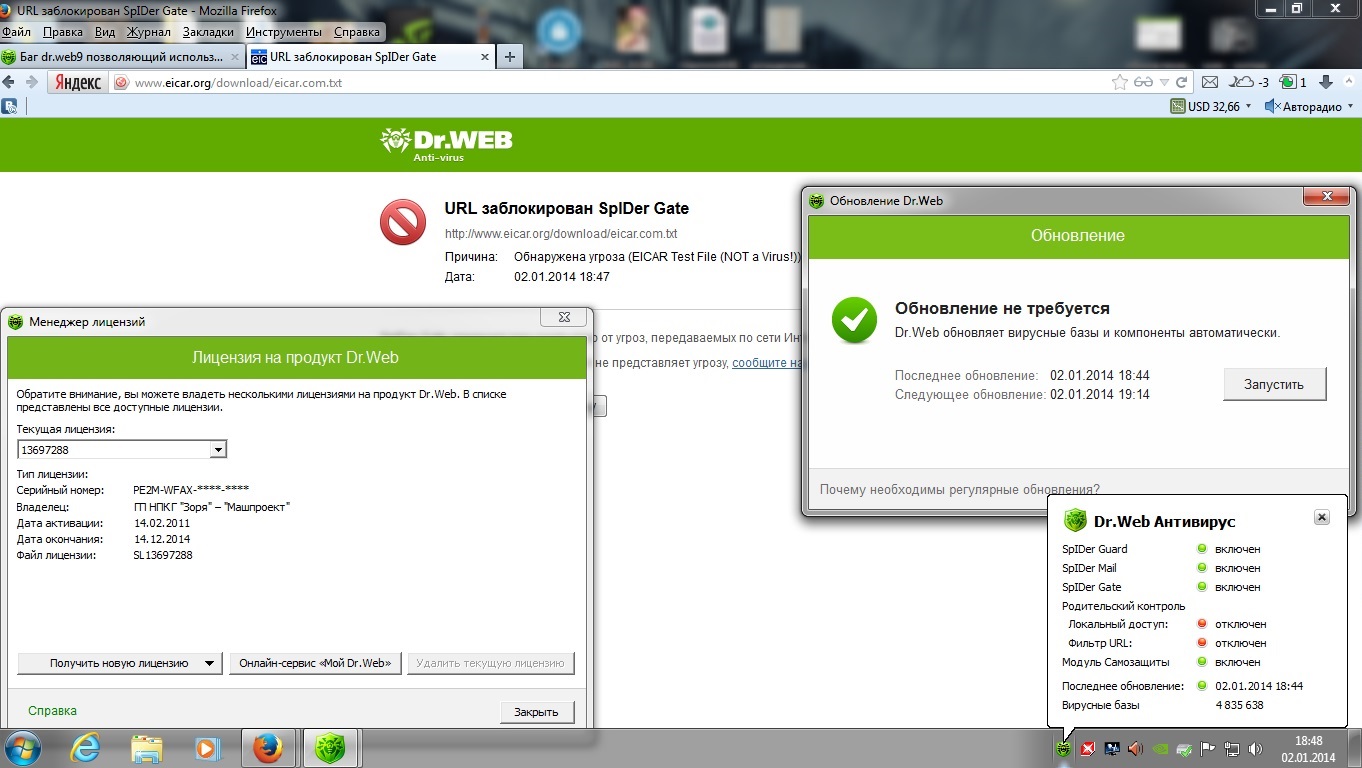The width and height of the screenshot is (1362, 768).
Task: Click the Авторадио muted speaker icon
Action: 1272,106
